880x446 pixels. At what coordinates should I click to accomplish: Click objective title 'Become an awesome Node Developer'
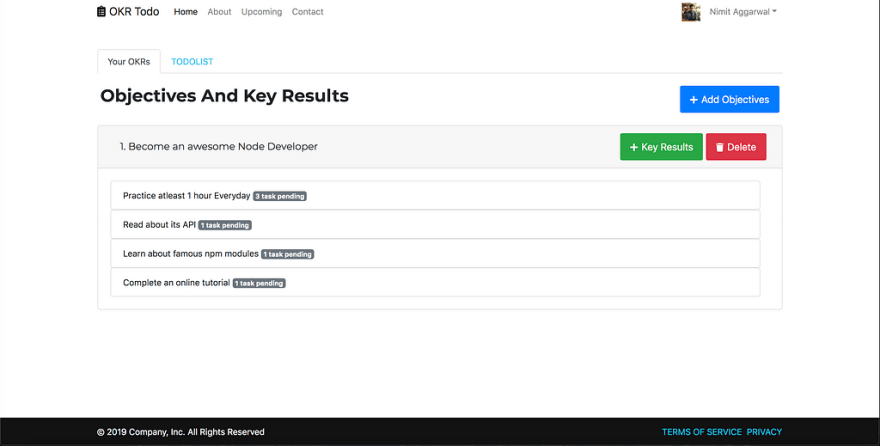(x=218, y=146)
